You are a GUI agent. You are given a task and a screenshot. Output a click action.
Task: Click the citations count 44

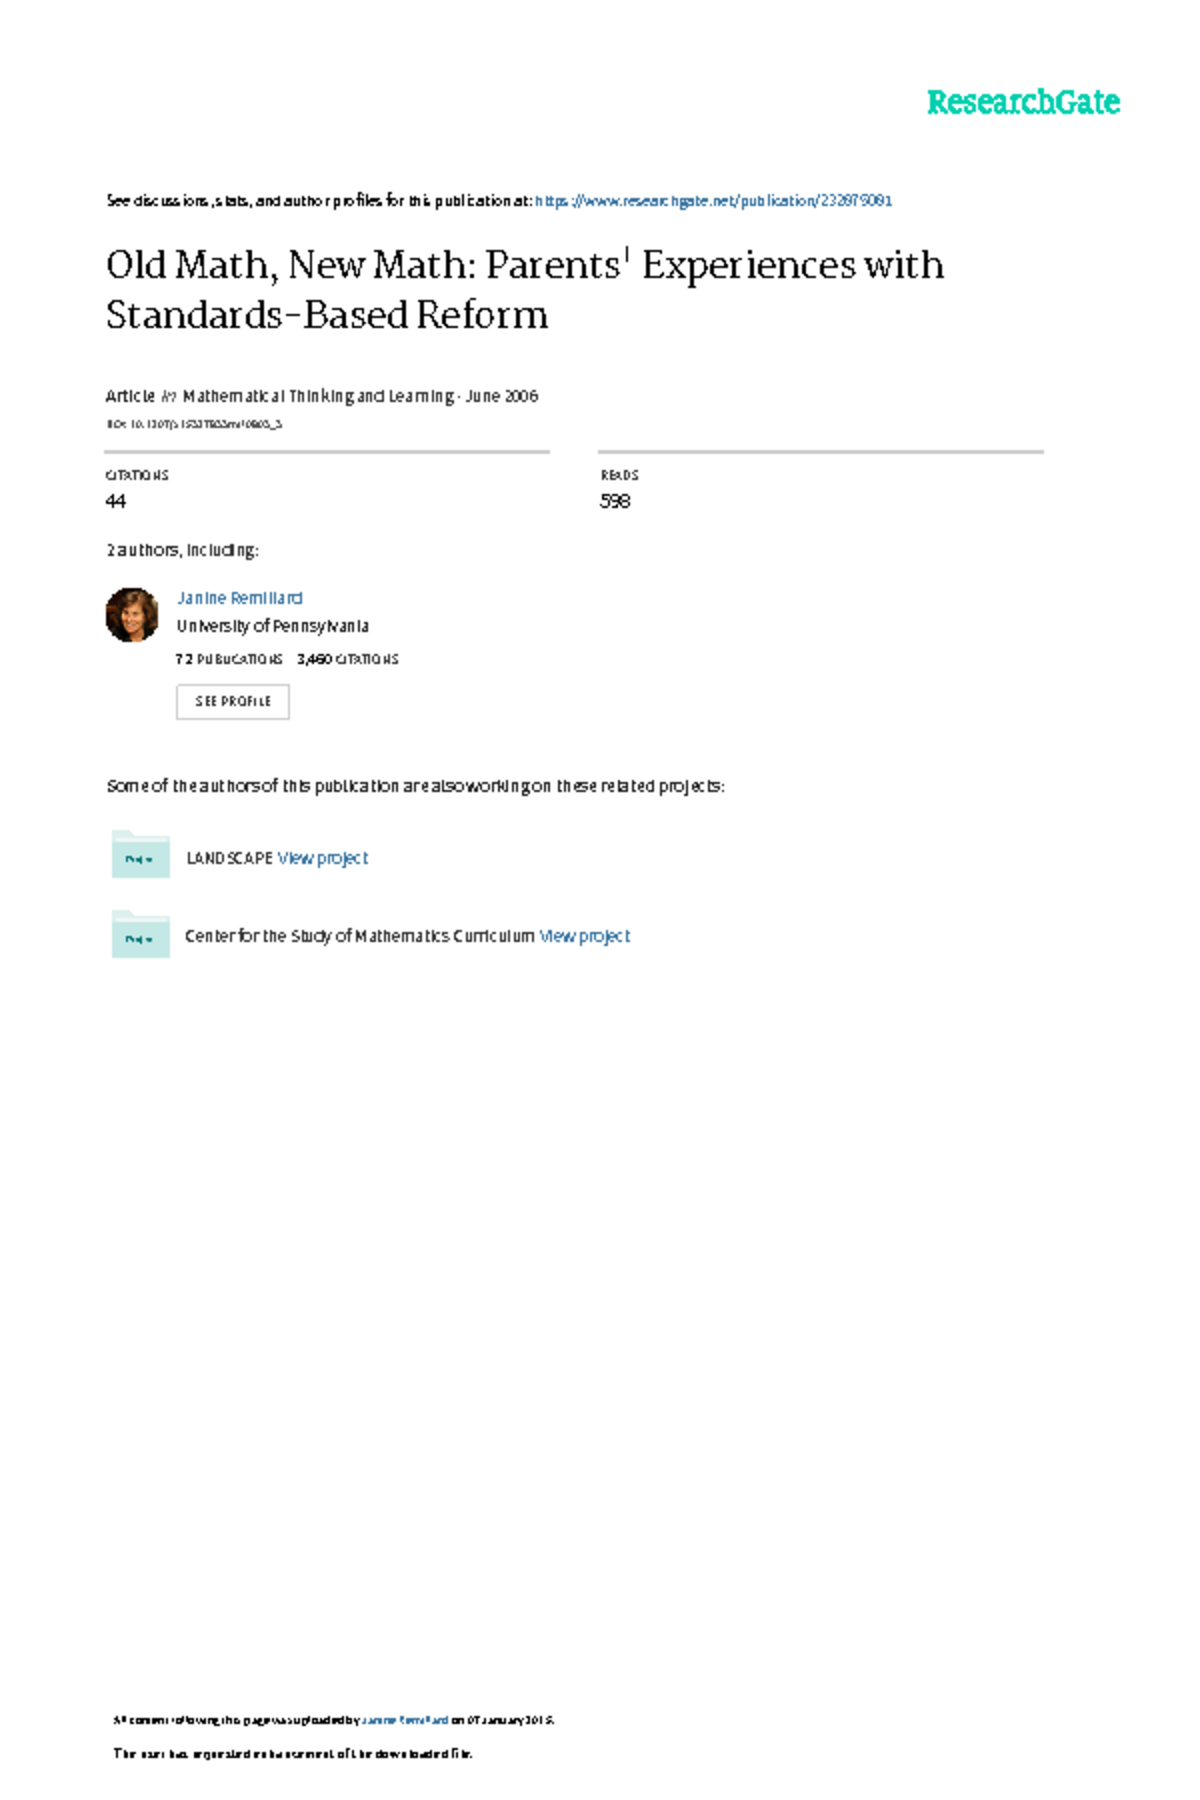(116, 501)
